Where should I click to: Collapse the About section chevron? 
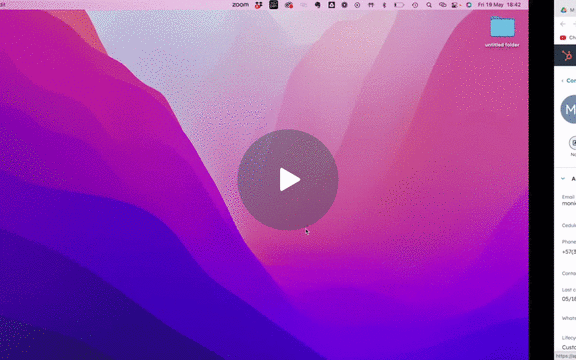click(x=563, y=179)
